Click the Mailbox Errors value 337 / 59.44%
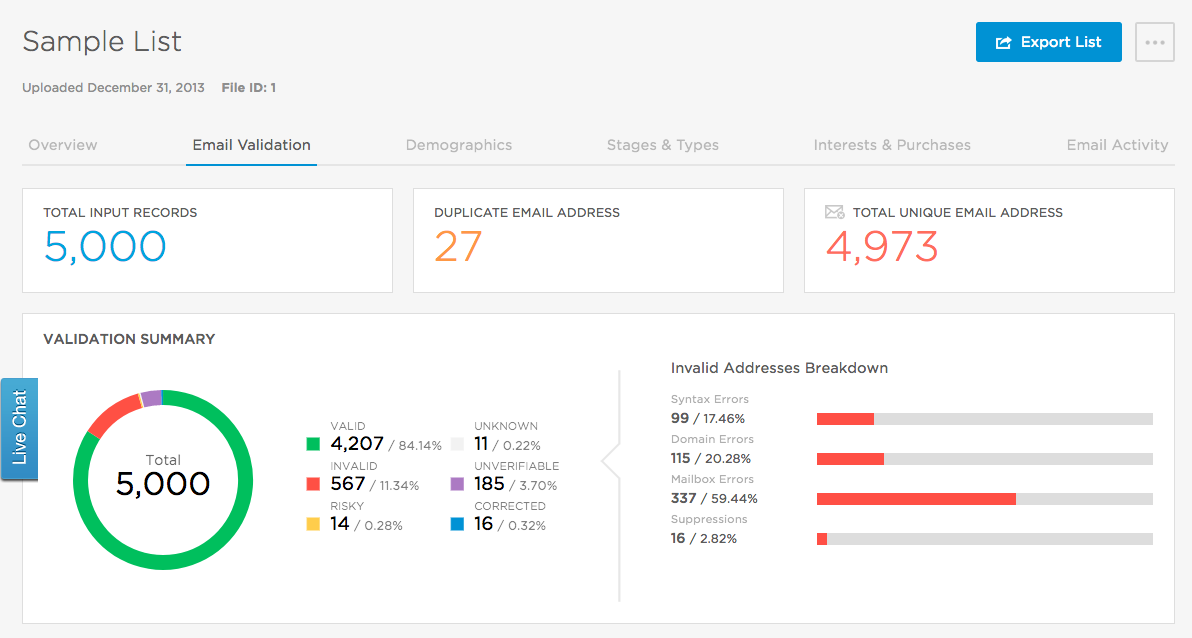 click(714, 498)
